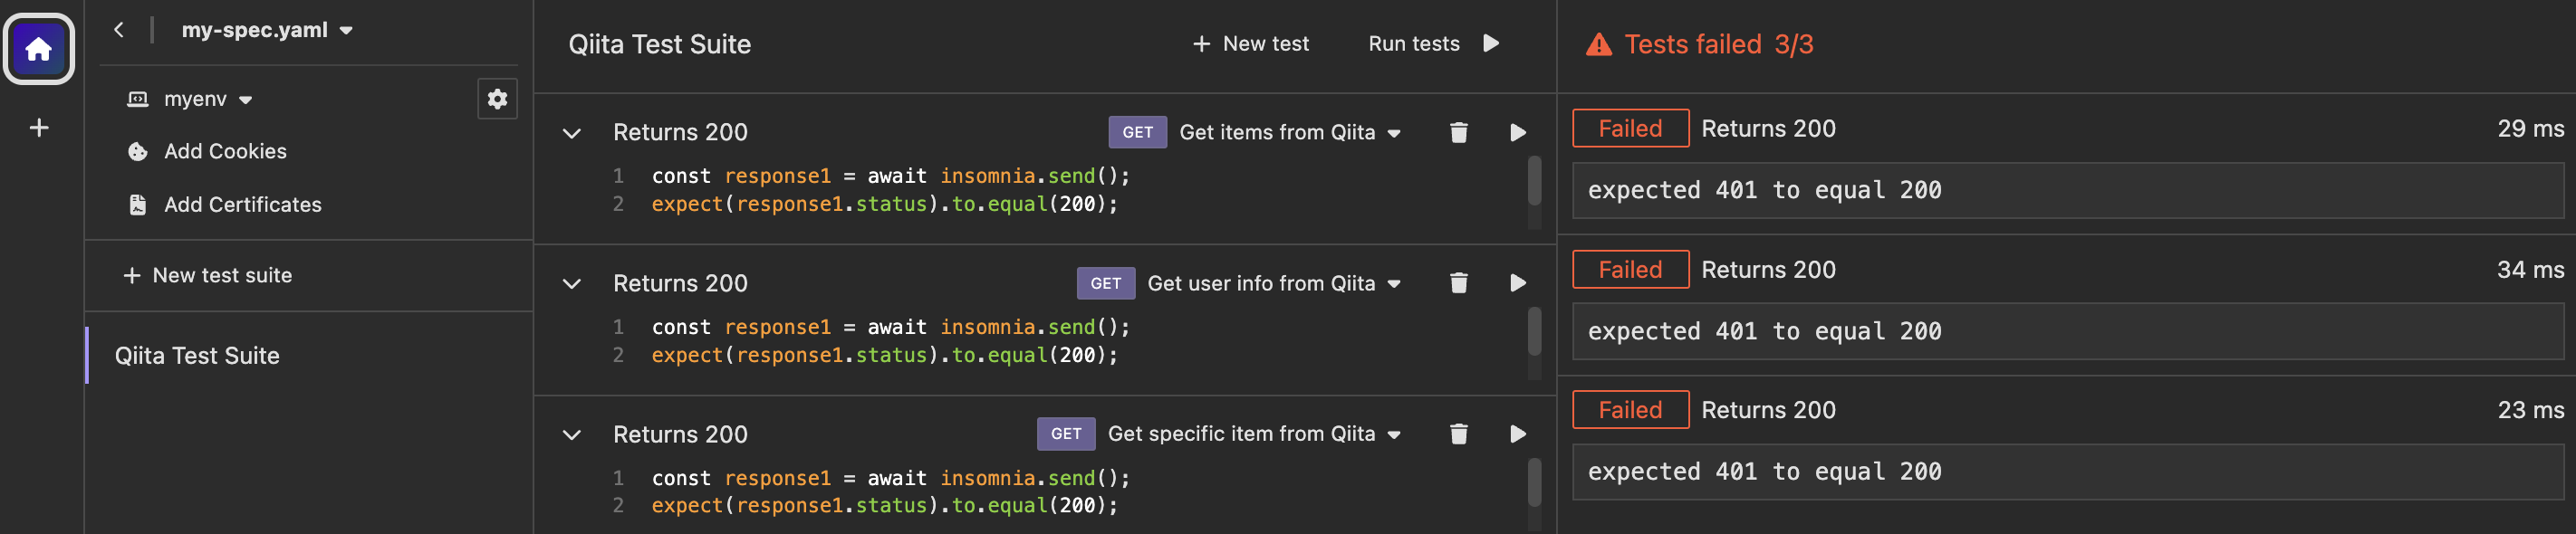Open environment settings gear icon
Screen dimensions: 2576x534
point(497,99)
